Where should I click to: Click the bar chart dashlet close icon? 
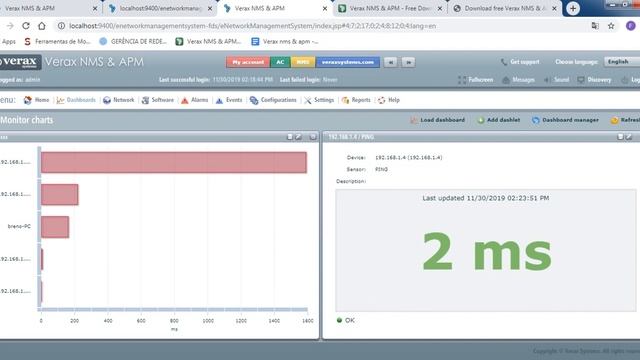pyautogui.click(x=313, y=137)
